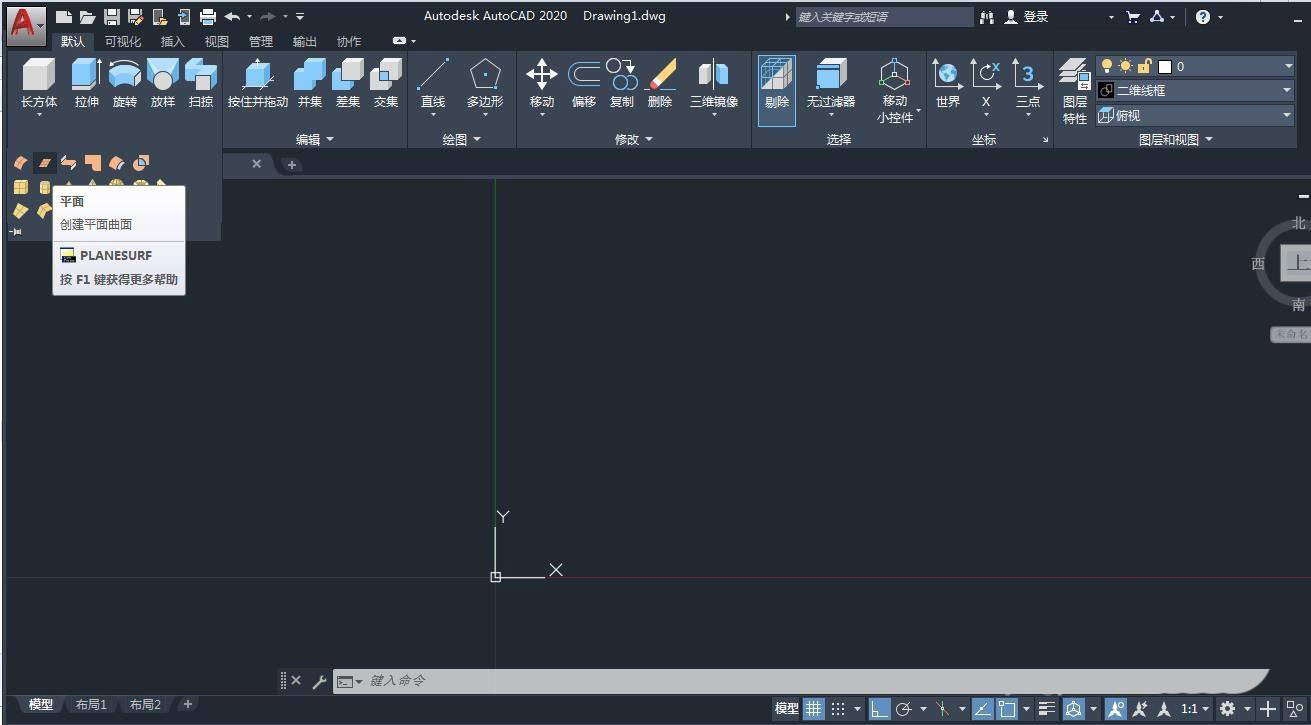Click the 删除 (Erase) tool
Screen dimensions: 1311x725
(x=660, y=84)
